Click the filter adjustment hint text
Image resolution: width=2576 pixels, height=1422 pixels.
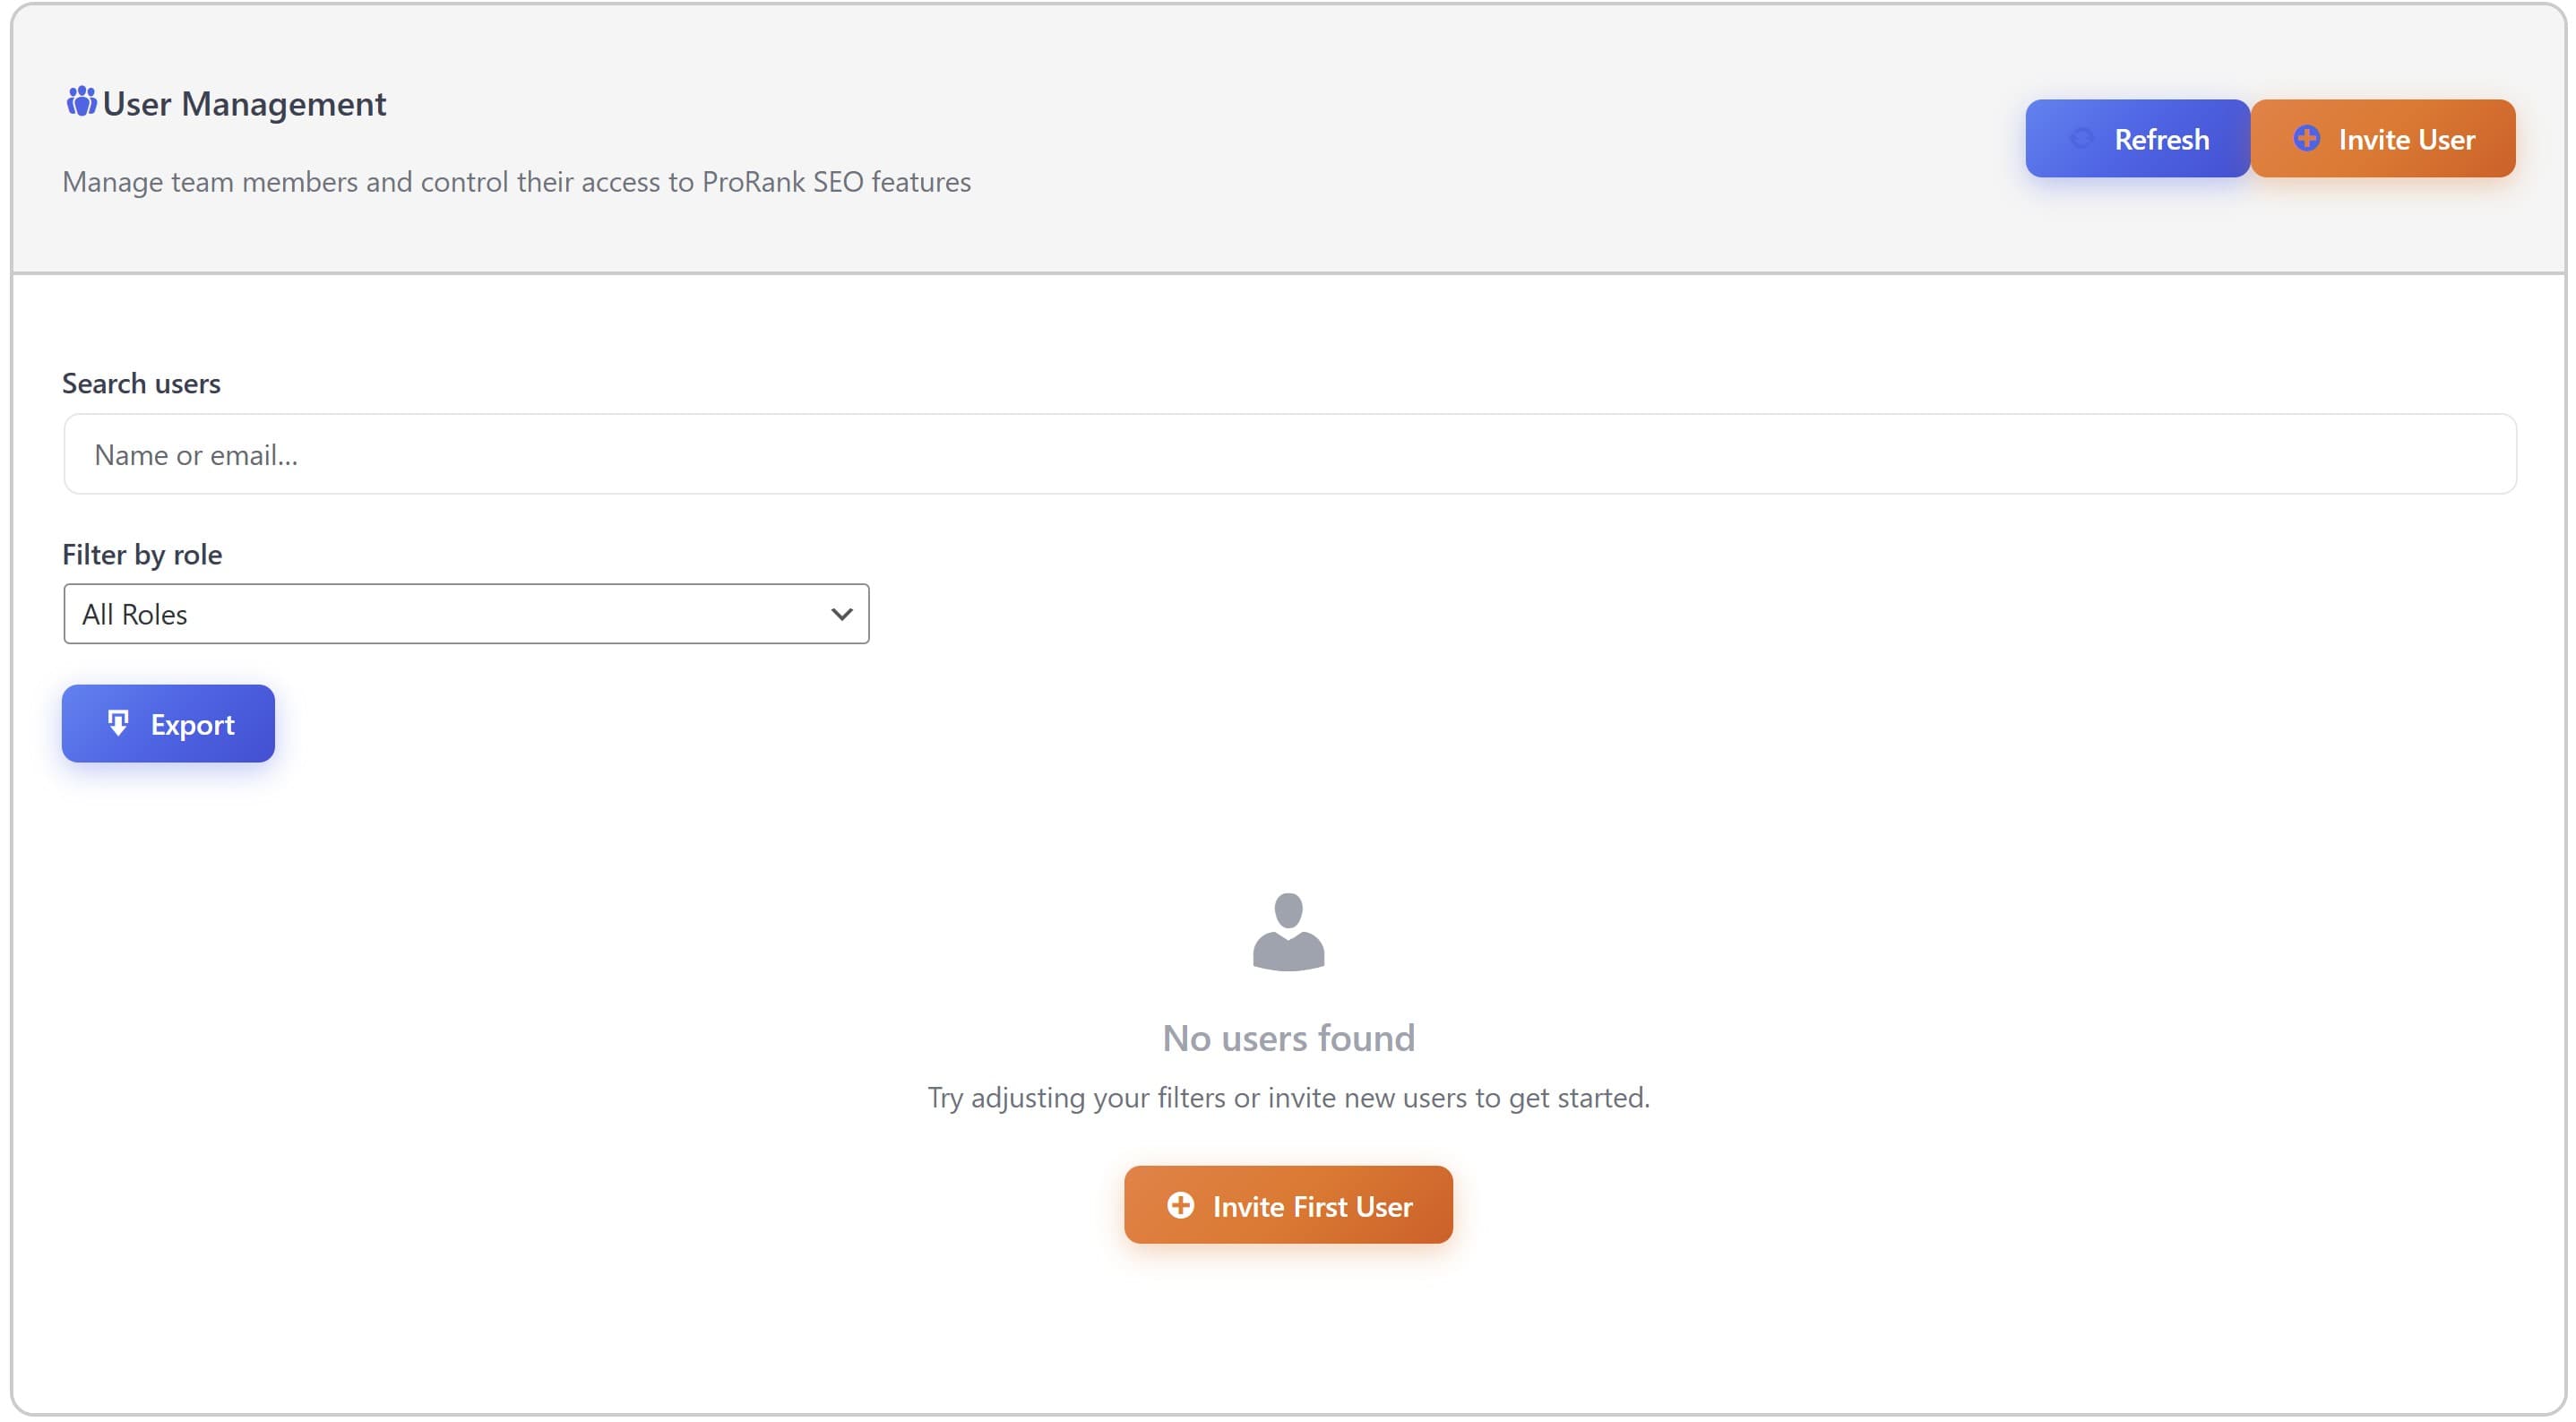1288,1096
